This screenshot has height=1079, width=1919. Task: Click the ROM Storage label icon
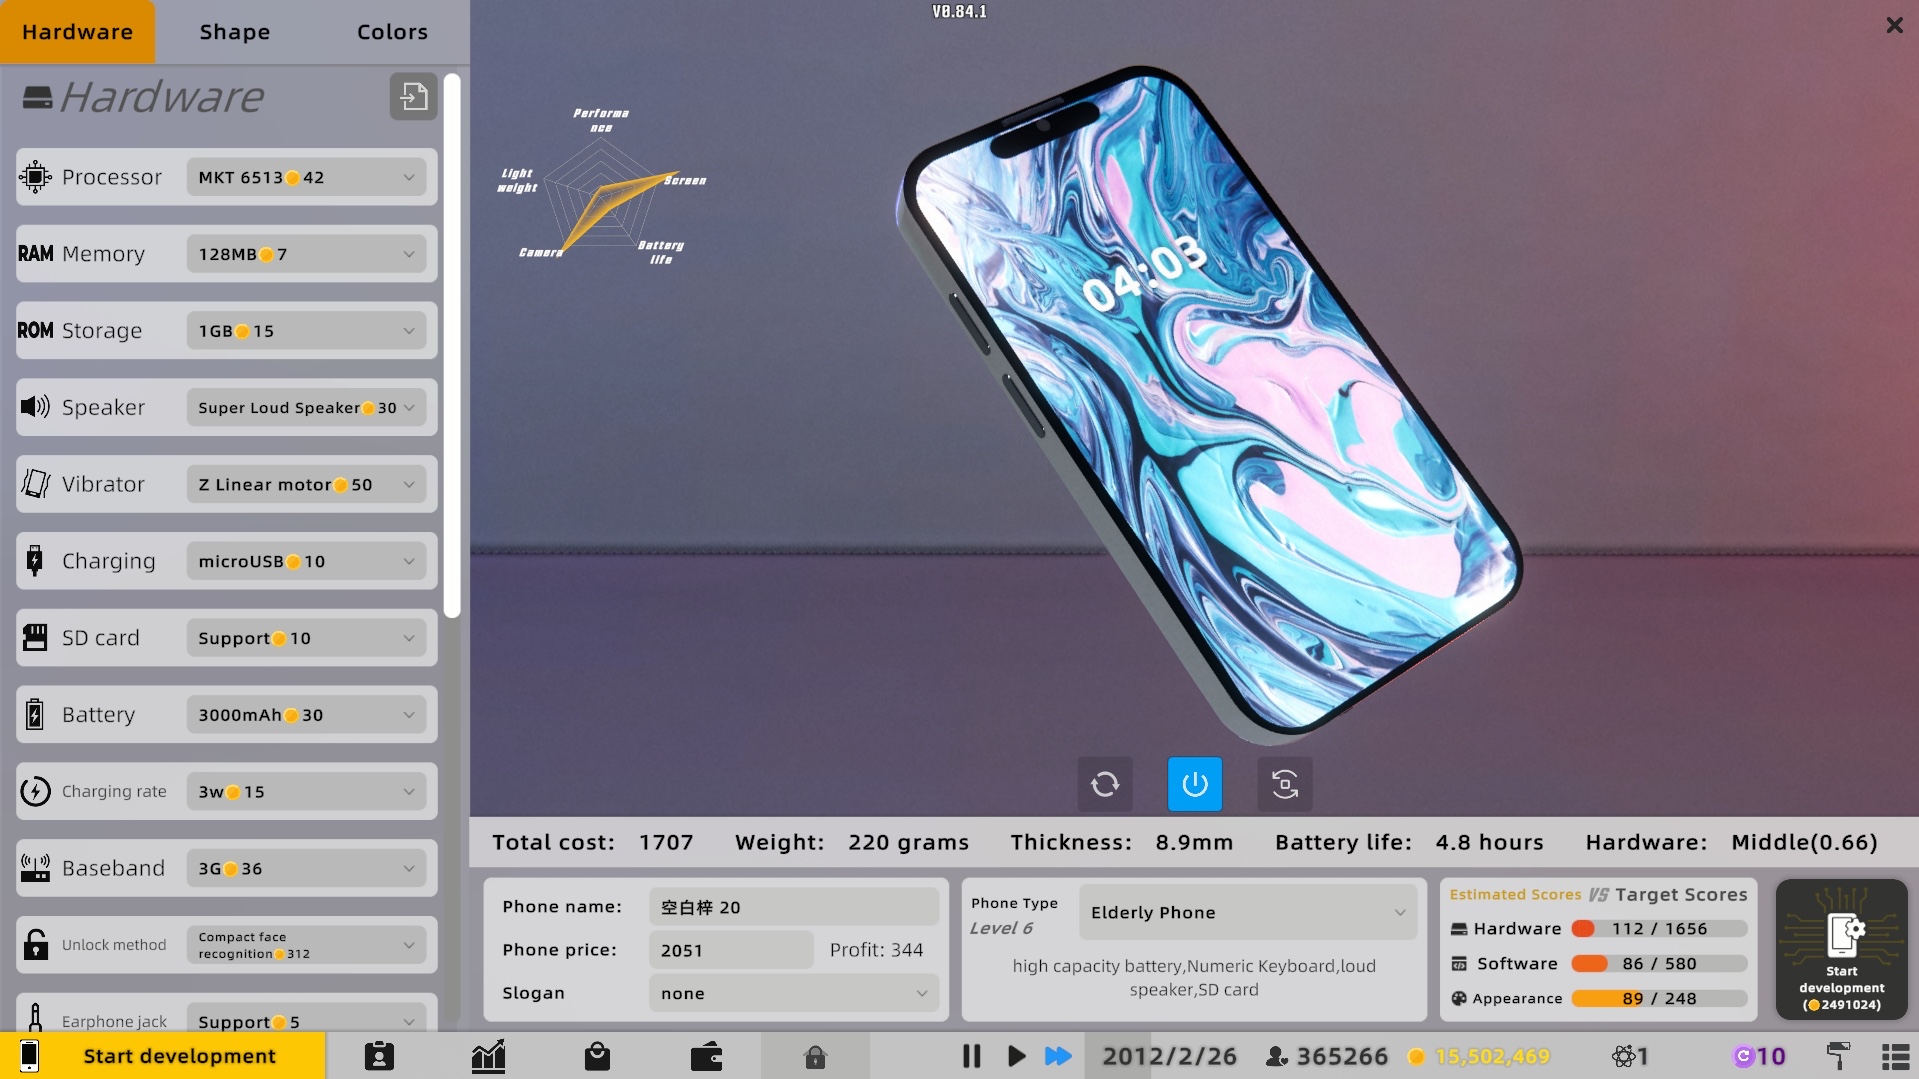(35, 331)
